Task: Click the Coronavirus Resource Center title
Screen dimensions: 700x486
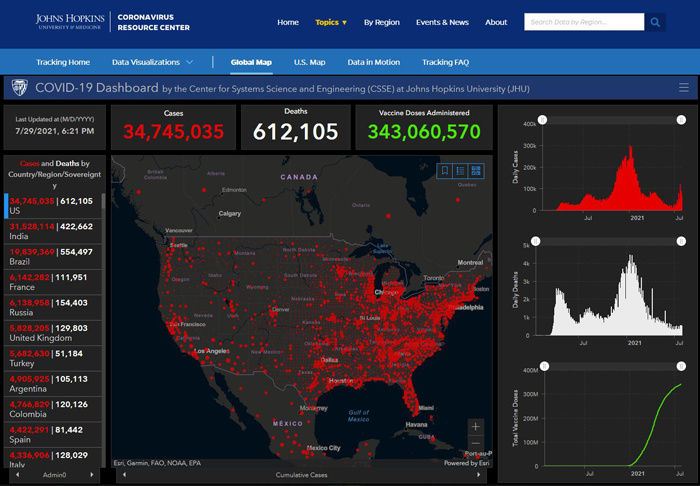Action: pos(154,22)
